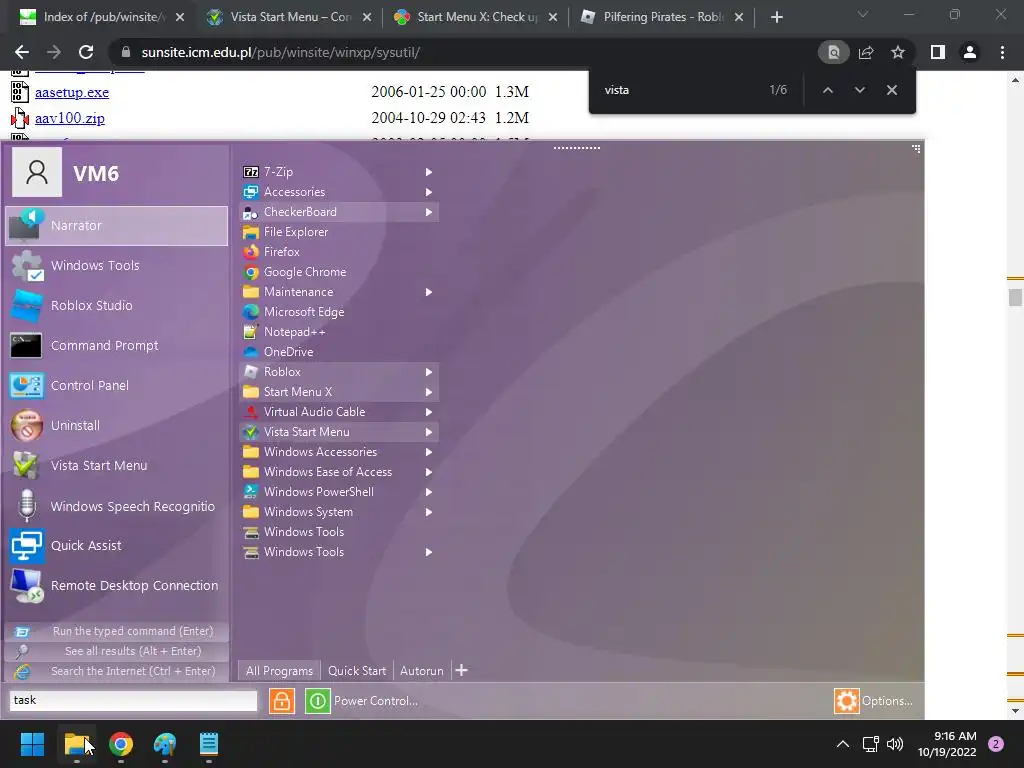Open the Notepad icon on taskbar
The width and height of the screenshot is (1024, 768).
click(209, 744)
